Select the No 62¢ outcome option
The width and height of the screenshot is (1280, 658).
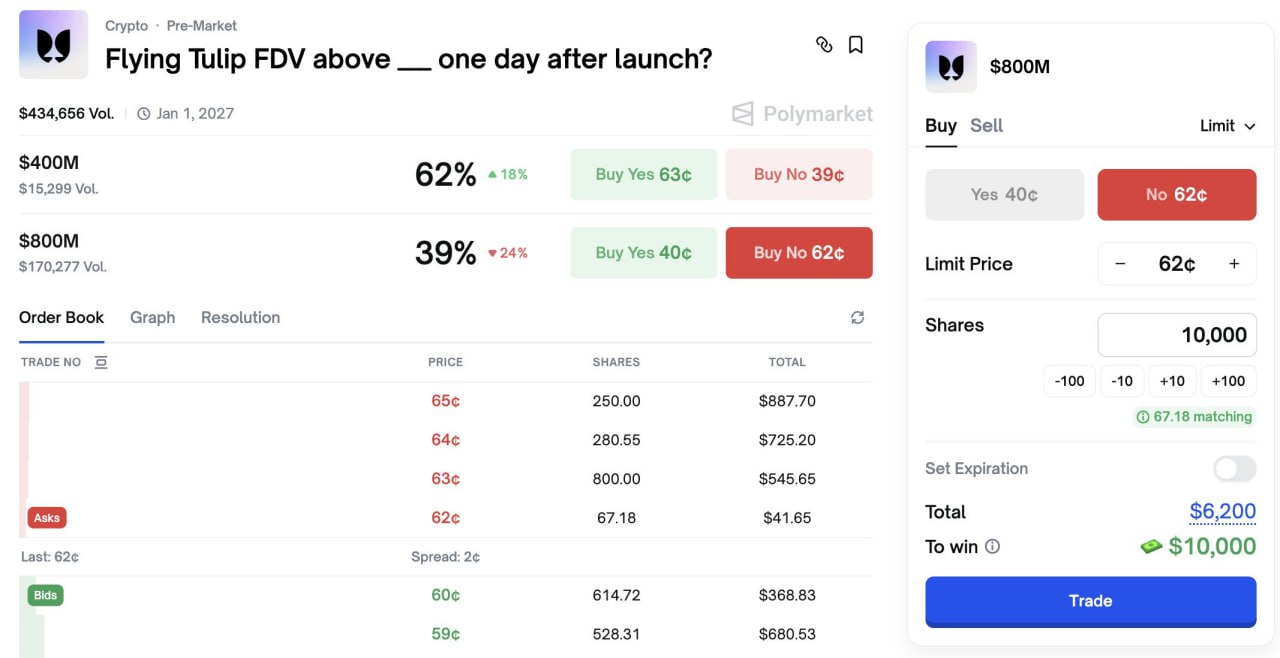click(1176, 195)
